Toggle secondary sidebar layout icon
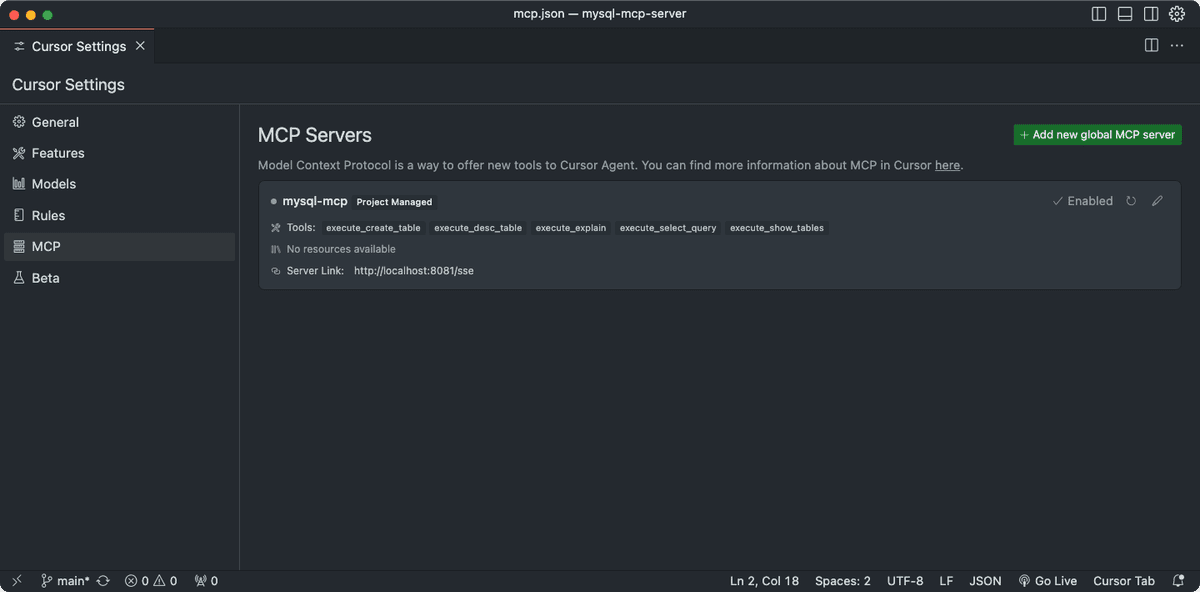1200x592 pixels. [1151, 14]
